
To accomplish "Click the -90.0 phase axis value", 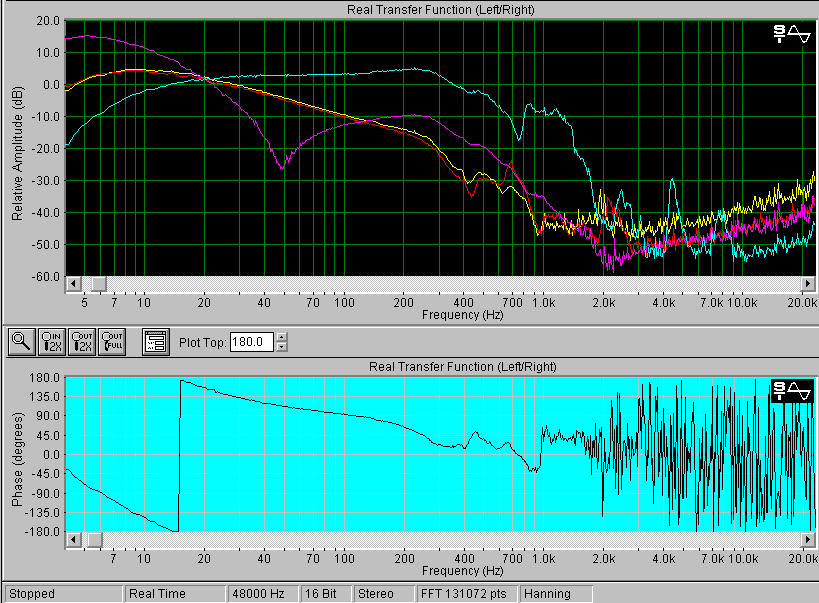I will click(44, 493).
